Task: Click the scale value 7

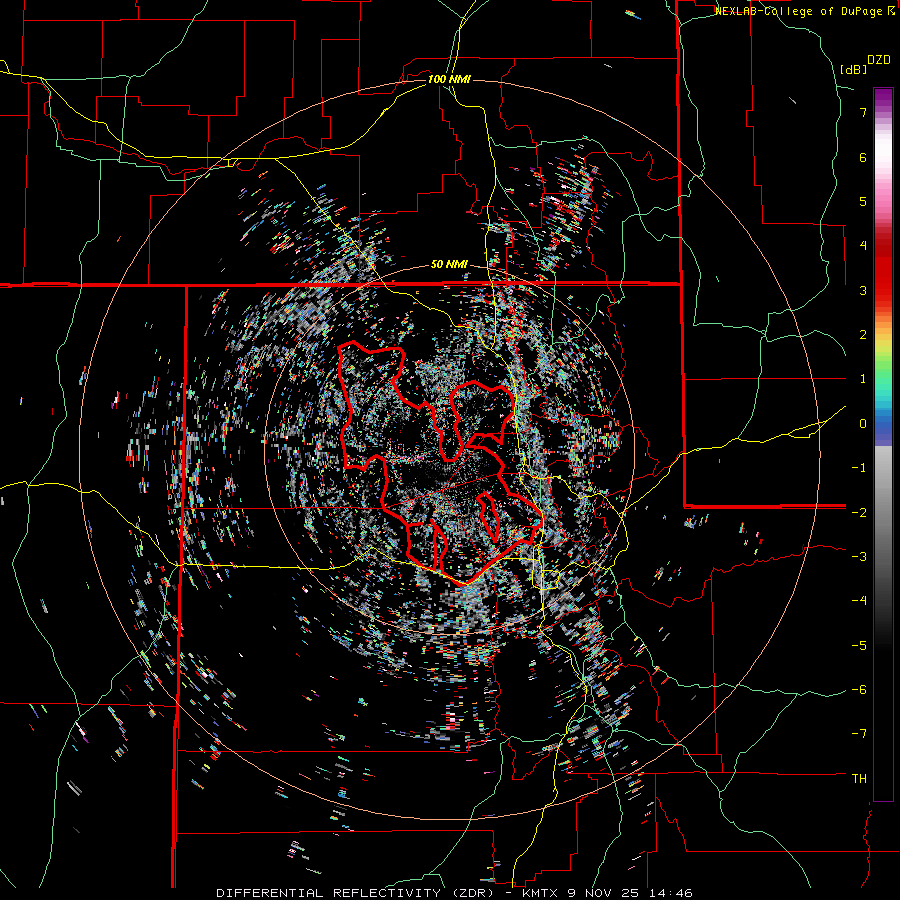Action: 863,112
